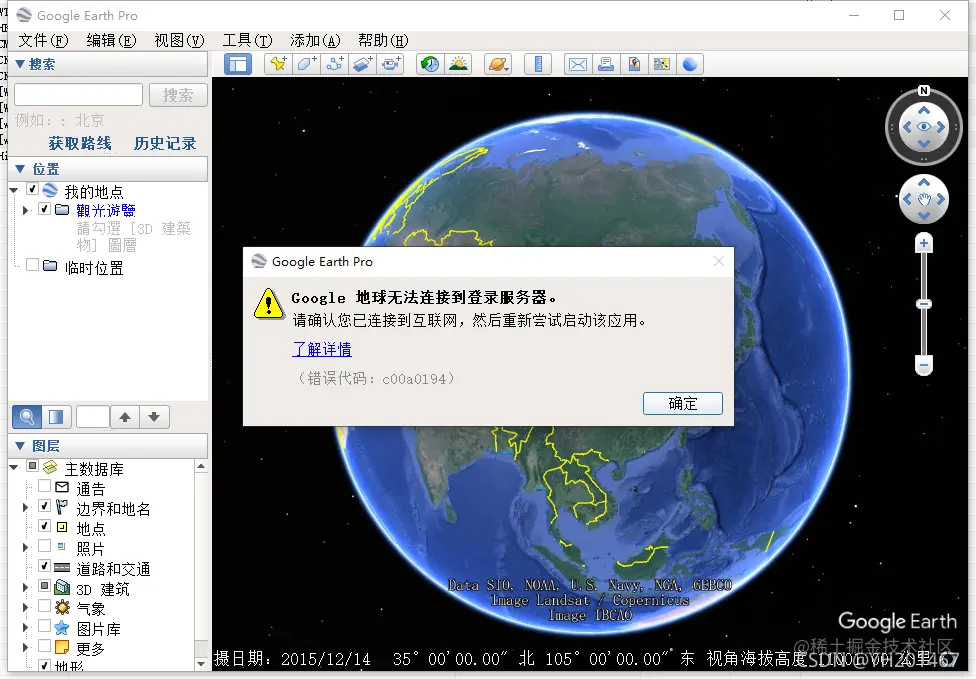Image resolution: width=976 pixels, height=679 pixels.
Task: Collapse the 图层 panel header
Action: coord(108,446)
